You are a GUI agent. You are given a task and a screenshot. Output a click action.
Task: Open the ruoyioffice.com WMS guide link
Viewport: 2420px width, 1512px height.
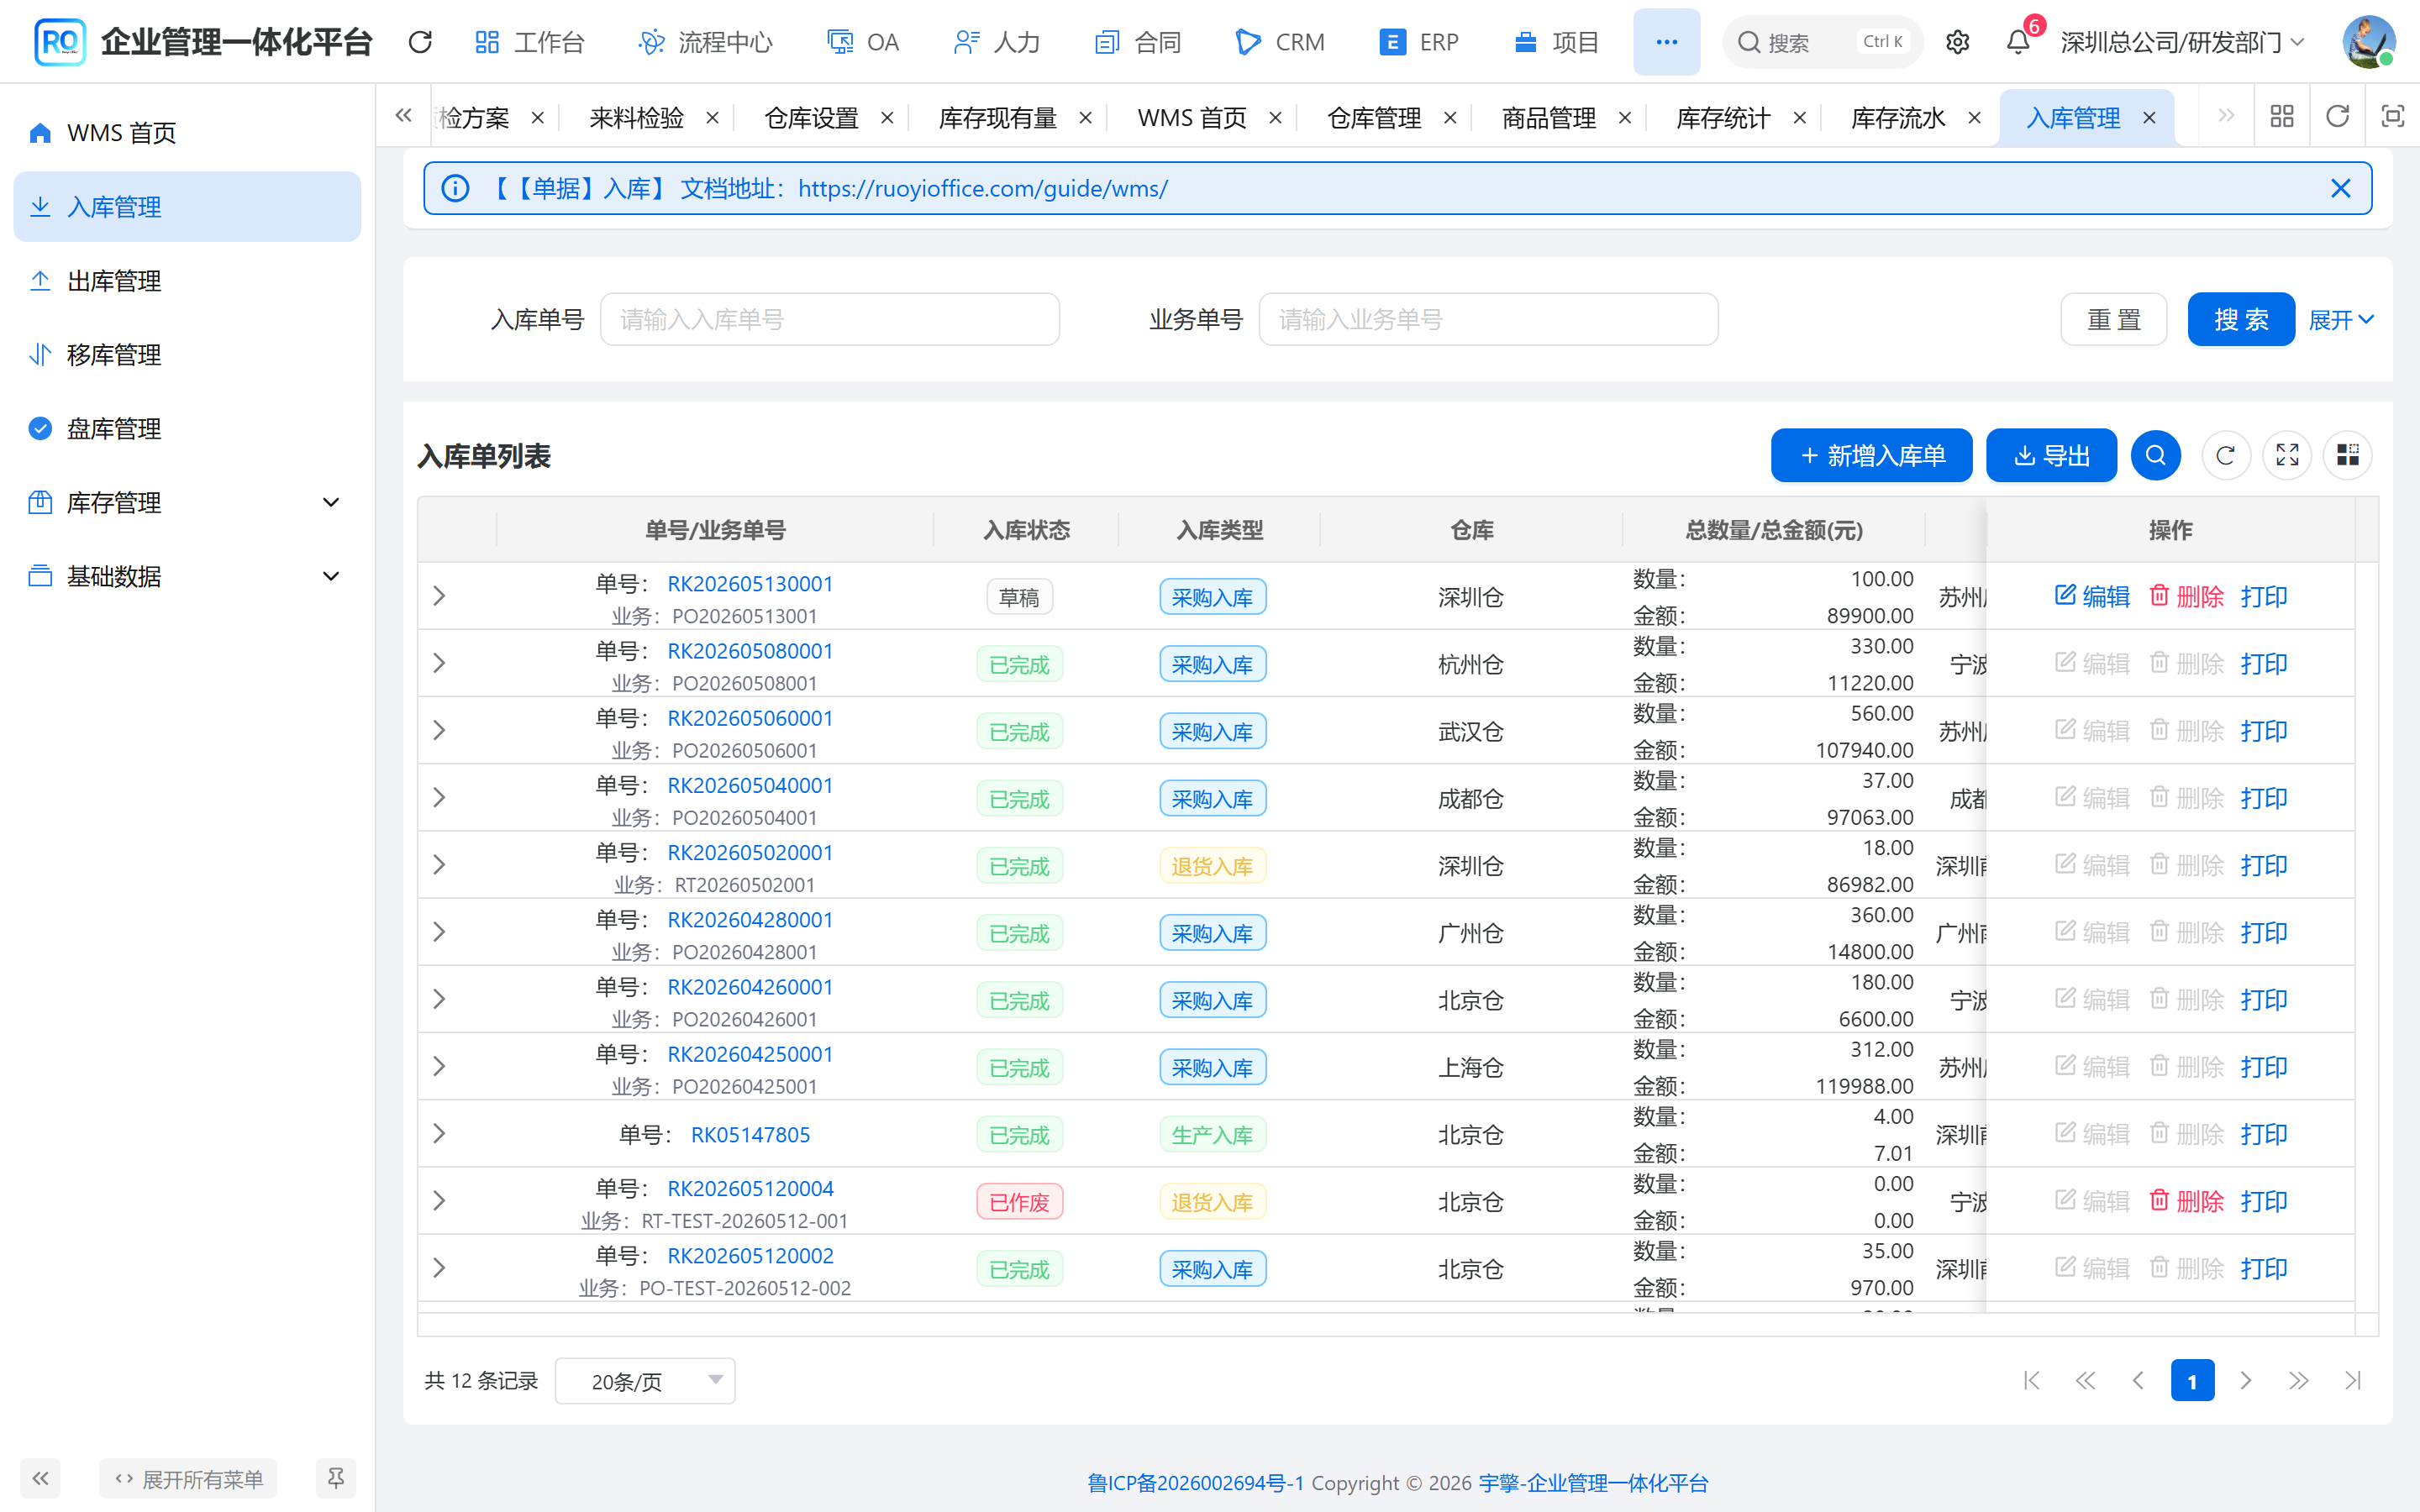[x=982, y=188]
